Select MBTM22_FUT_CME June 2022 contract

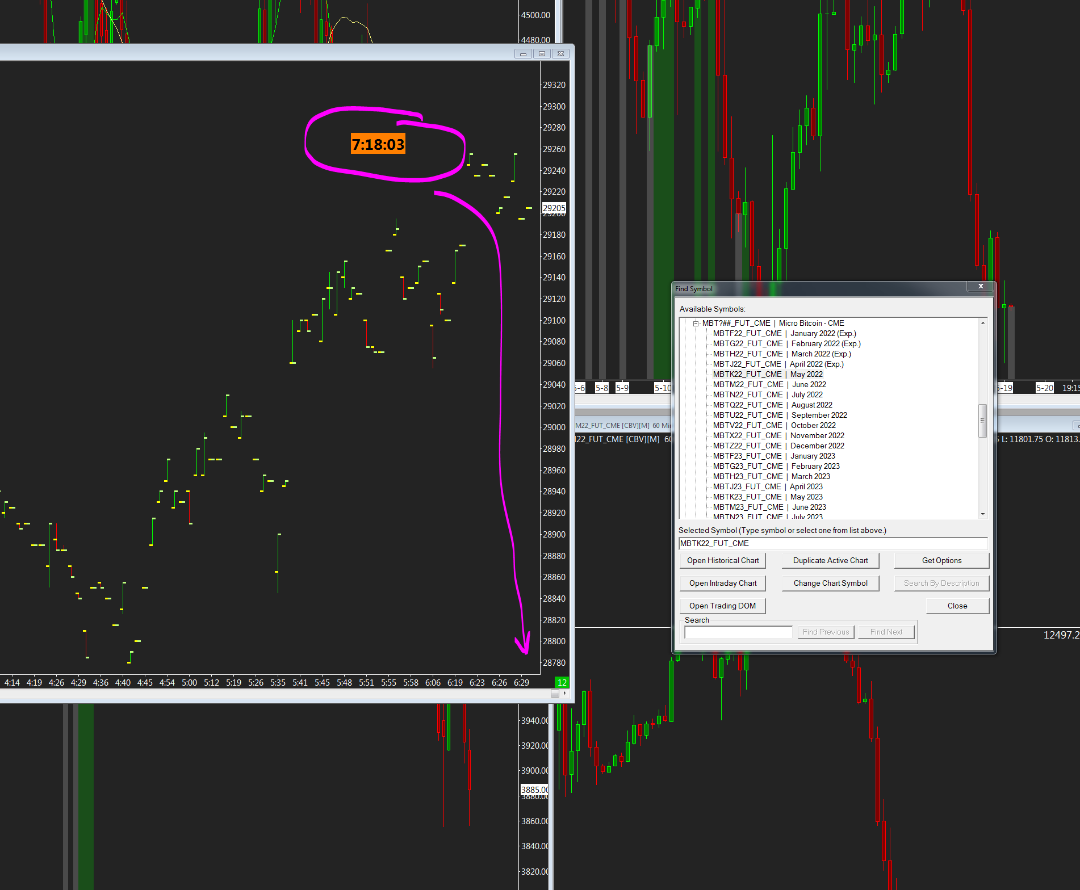click(x=769, y=384)
